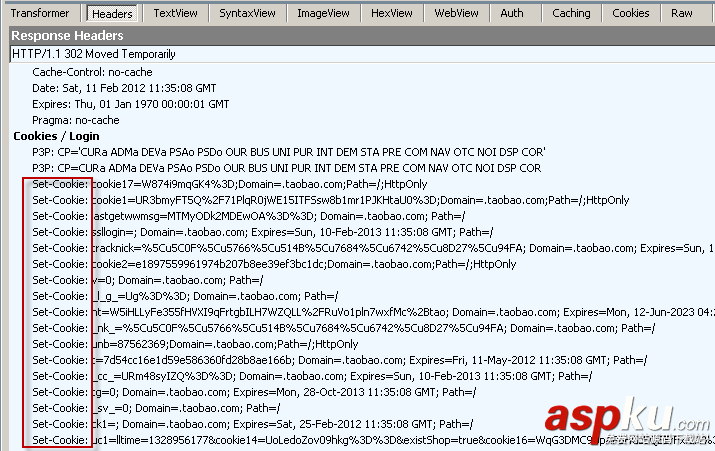Viewport: 715px width, 451px height.
Task: Select the Set-Cookie t=7d54cc16e1d59 row
Action: click(x=340, y=360)
